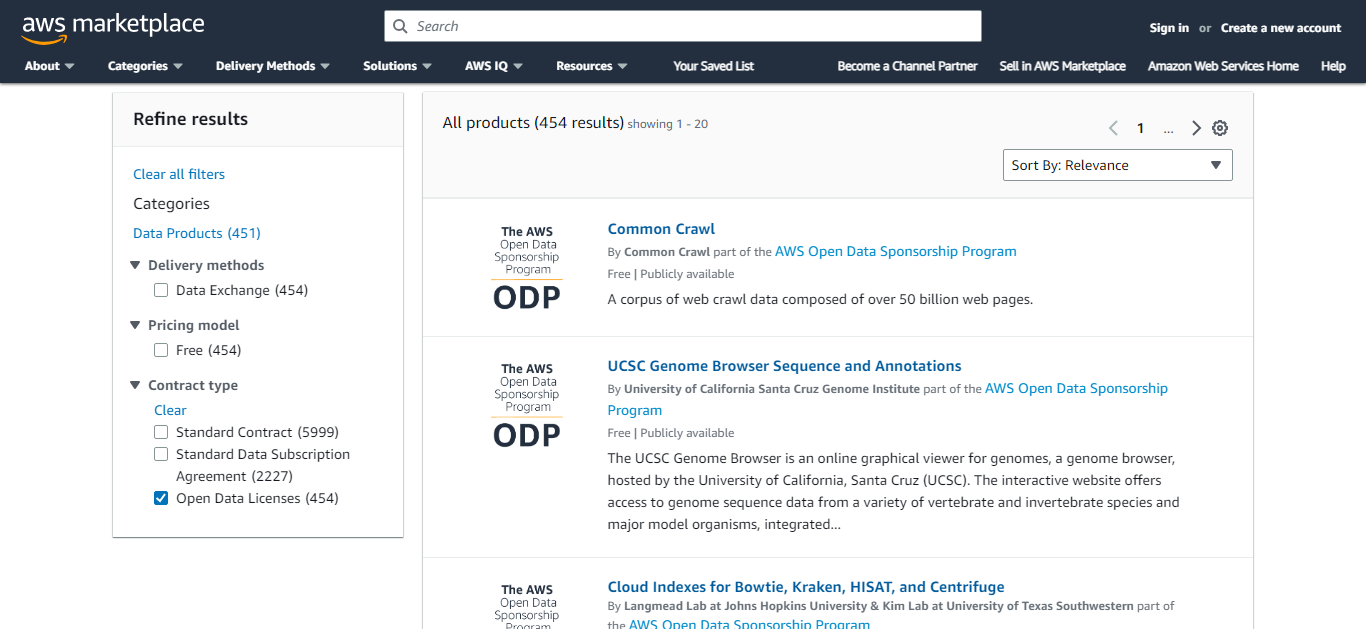
Task: Collapse the Delivery methods section
Action: [135, 266]
